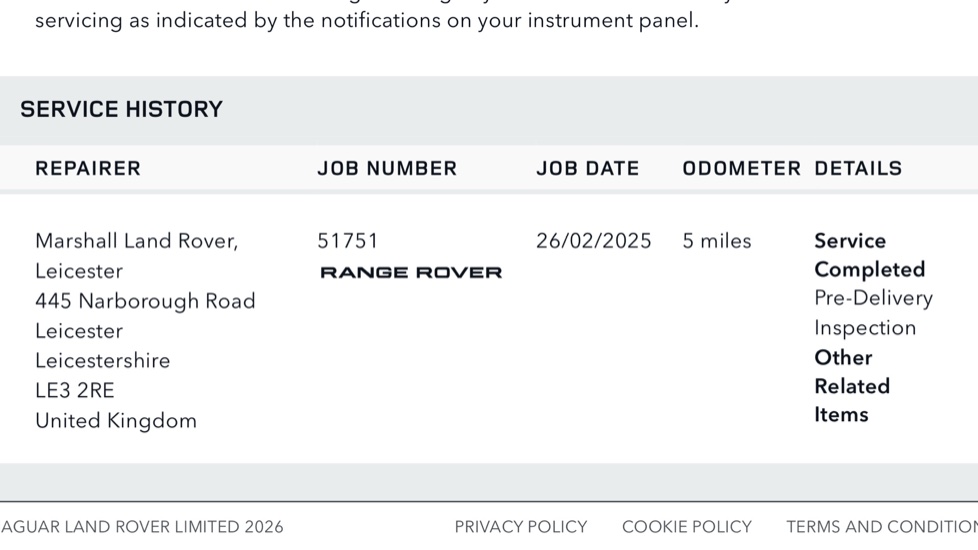Click the Range Rover logo
The width and height of the screenshot is (978, 550).
[410, 273]
